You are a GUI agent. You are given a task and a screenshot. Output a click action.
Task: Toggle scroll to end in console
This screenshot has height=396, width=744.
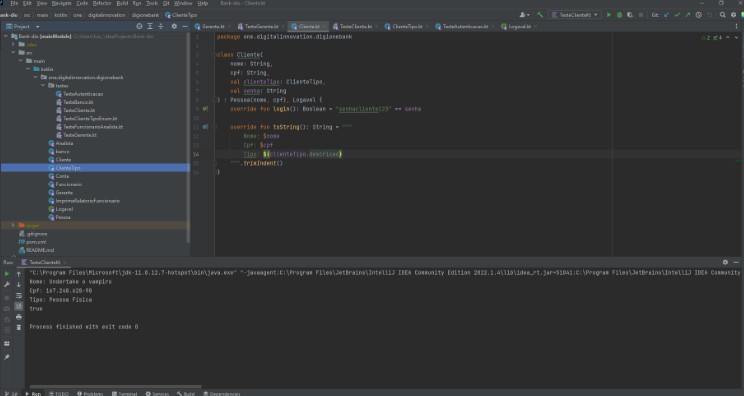pos(19,306)
